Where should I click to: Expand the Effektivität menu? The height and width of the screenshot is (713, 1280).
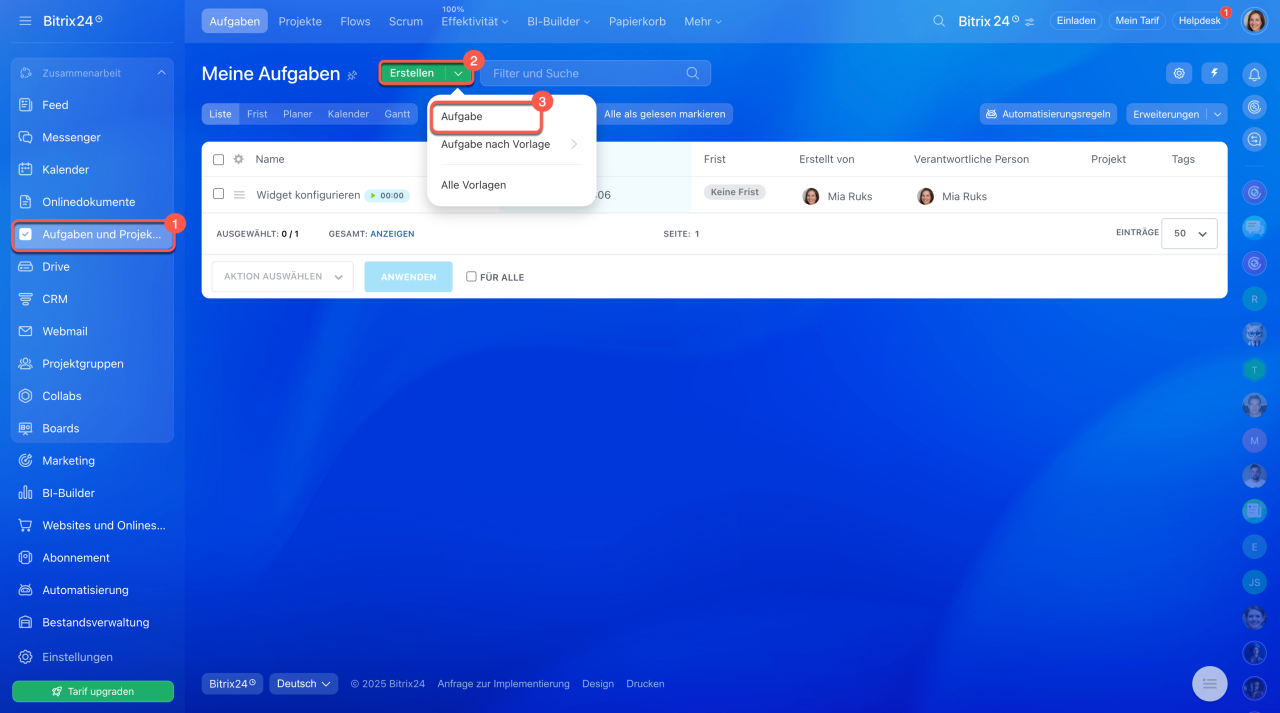(475, 21)
